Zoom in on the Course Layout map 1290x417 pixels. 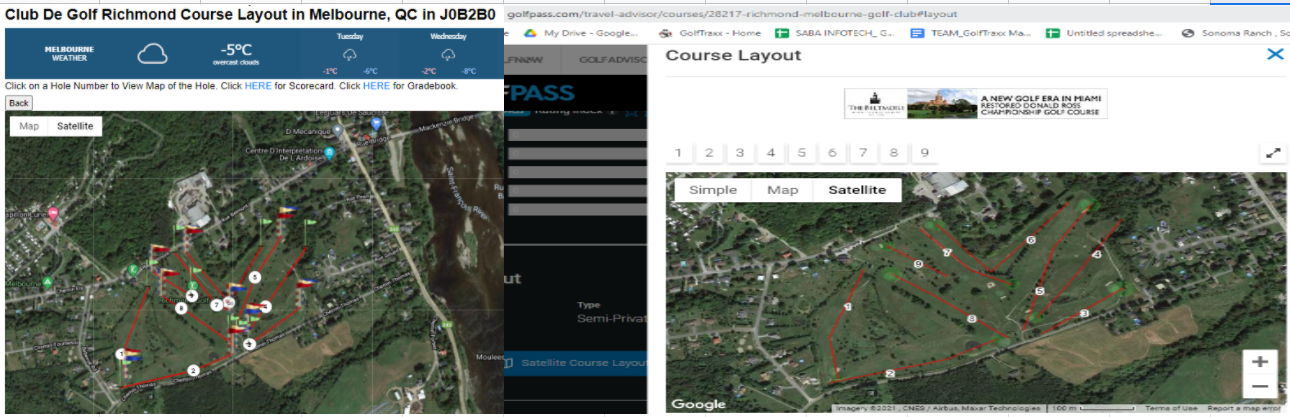tap(1260, 362)
